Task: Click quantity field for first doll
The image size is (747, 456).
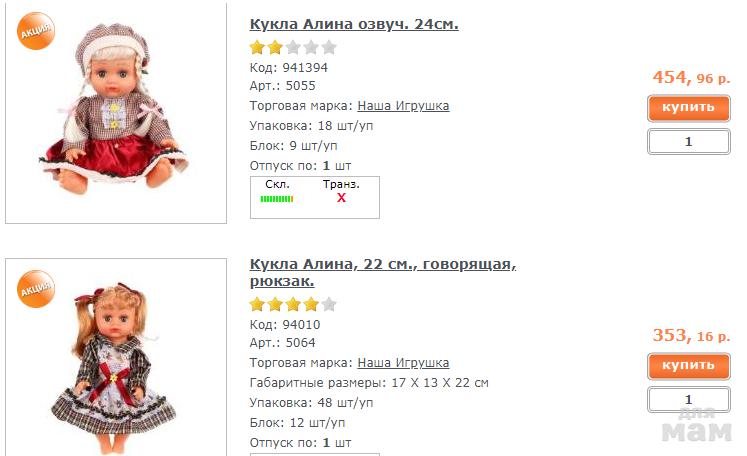Action: click(688, 142)
